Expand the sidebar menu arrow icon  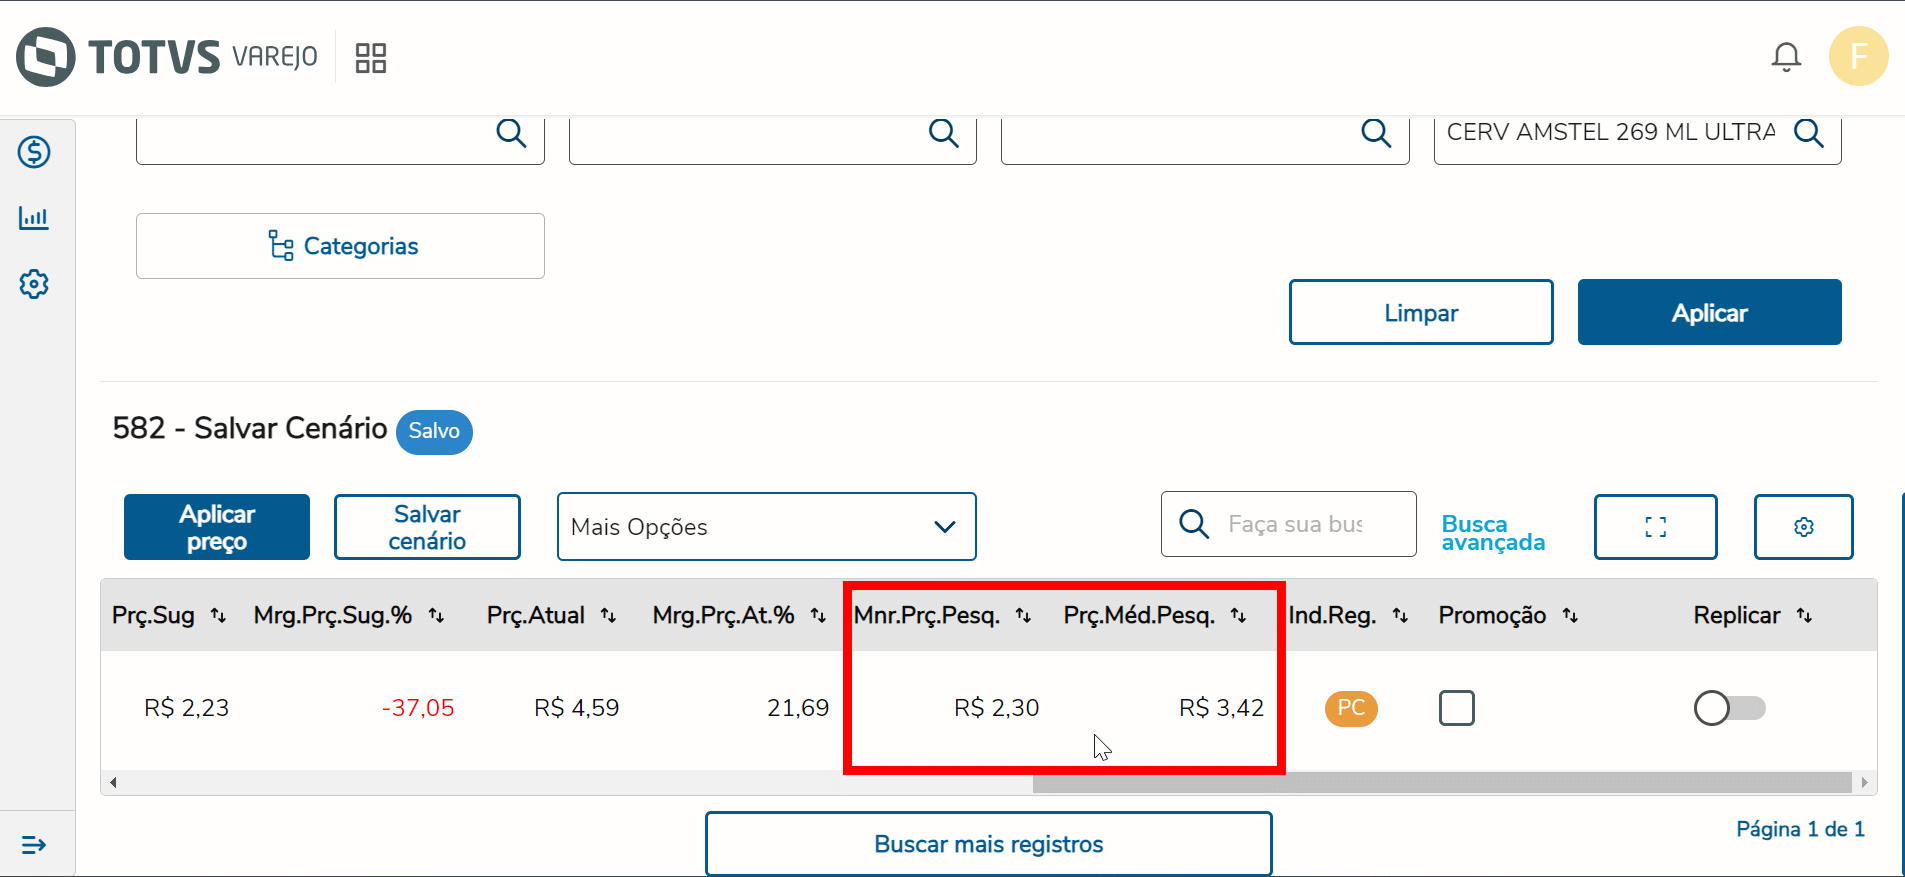(x=34, y=845)
